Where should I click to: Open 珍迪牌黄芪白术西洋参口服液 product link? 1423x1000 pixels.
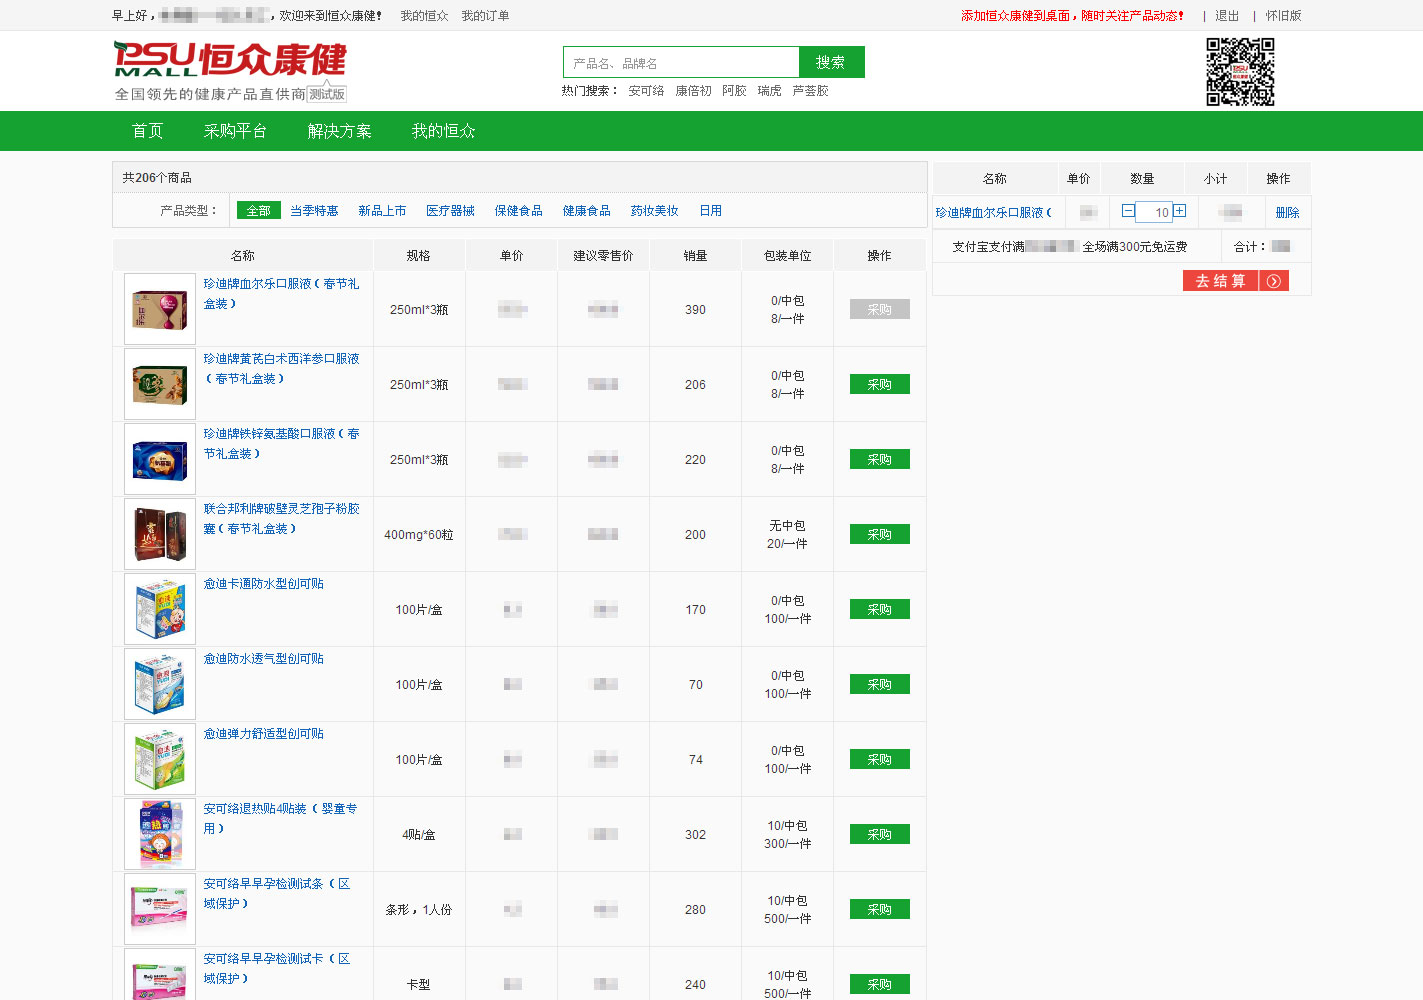click(x=281, y=369)
